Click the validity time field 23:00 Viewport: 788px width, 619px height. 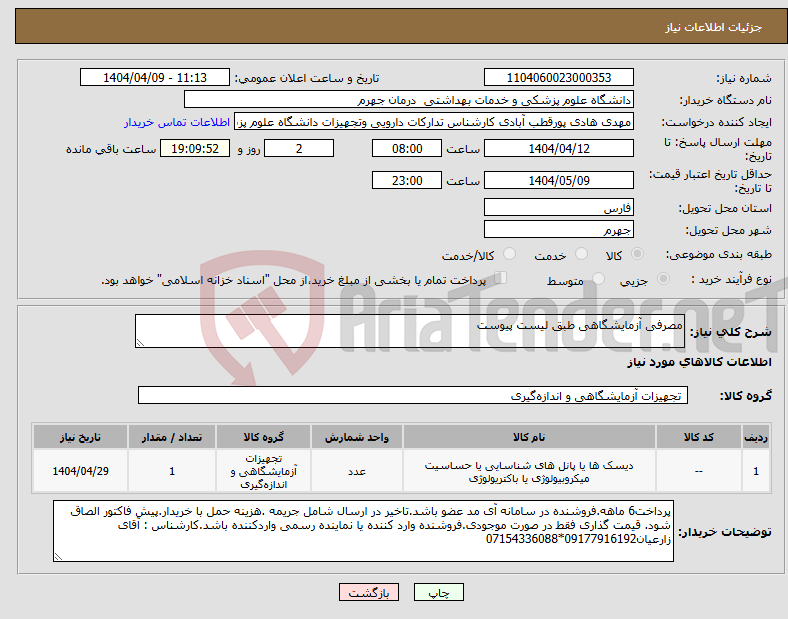pyautogui.click(x=407, y=180)
